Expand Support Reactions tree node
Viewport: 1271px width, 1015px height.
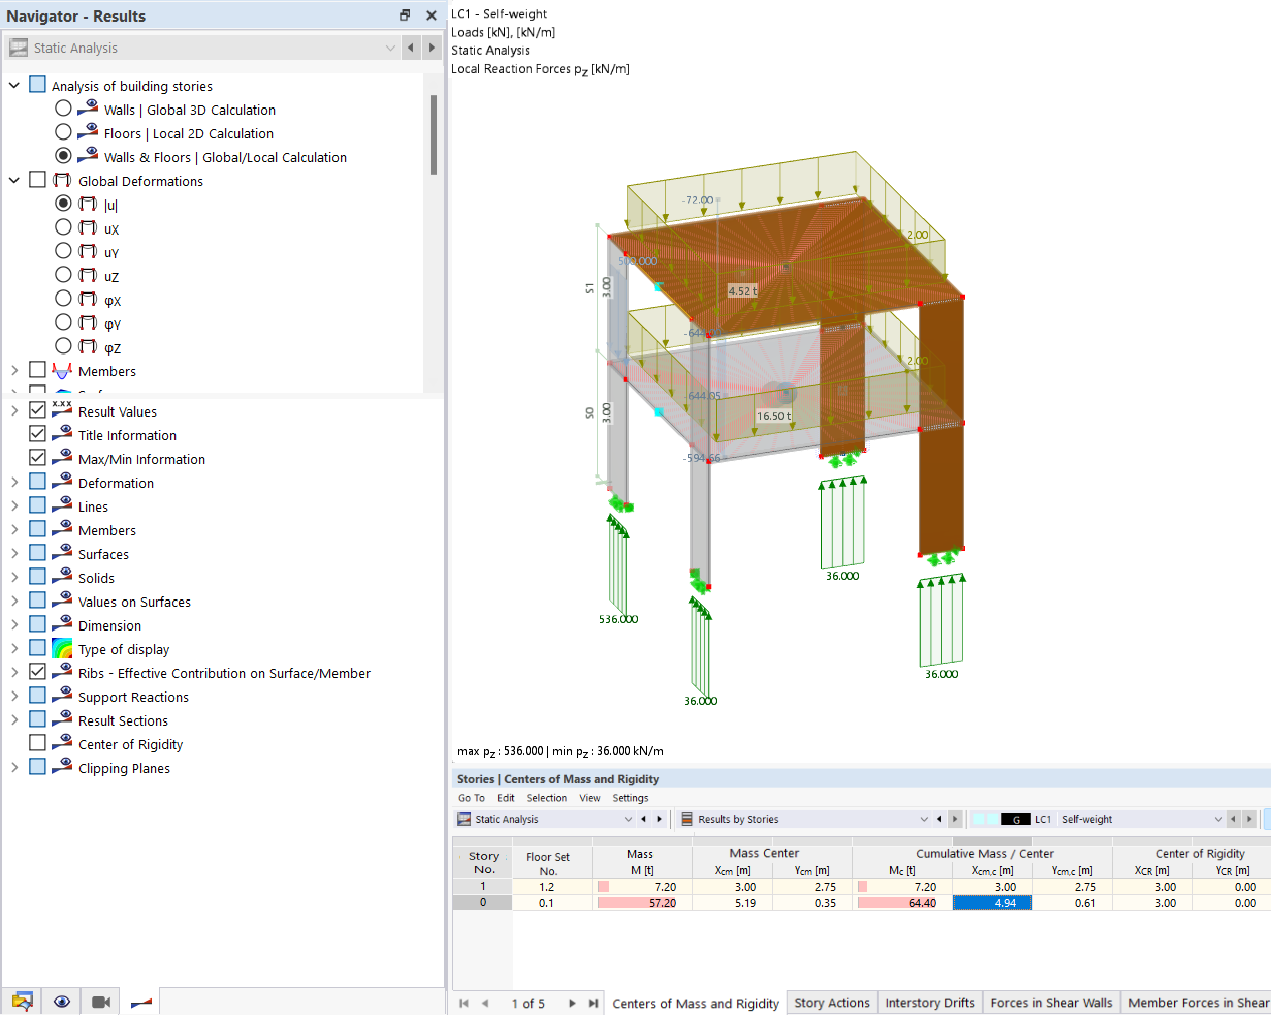tap(14, 696)
